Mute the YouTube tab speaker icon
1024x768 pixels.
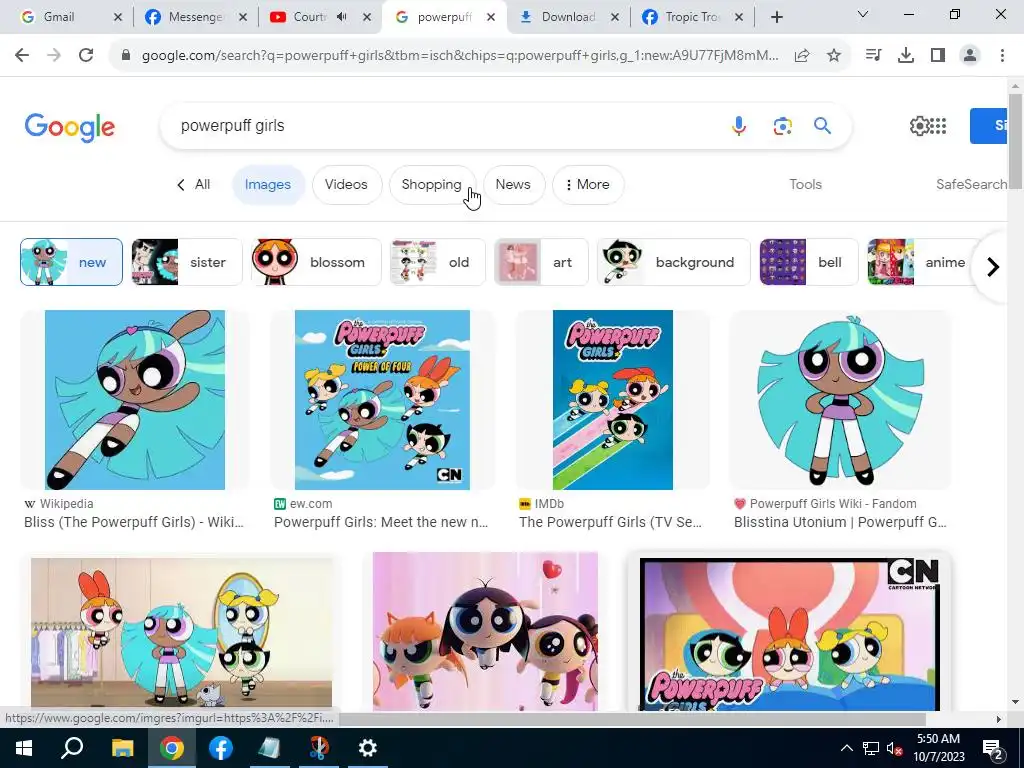tap(342, 17)
